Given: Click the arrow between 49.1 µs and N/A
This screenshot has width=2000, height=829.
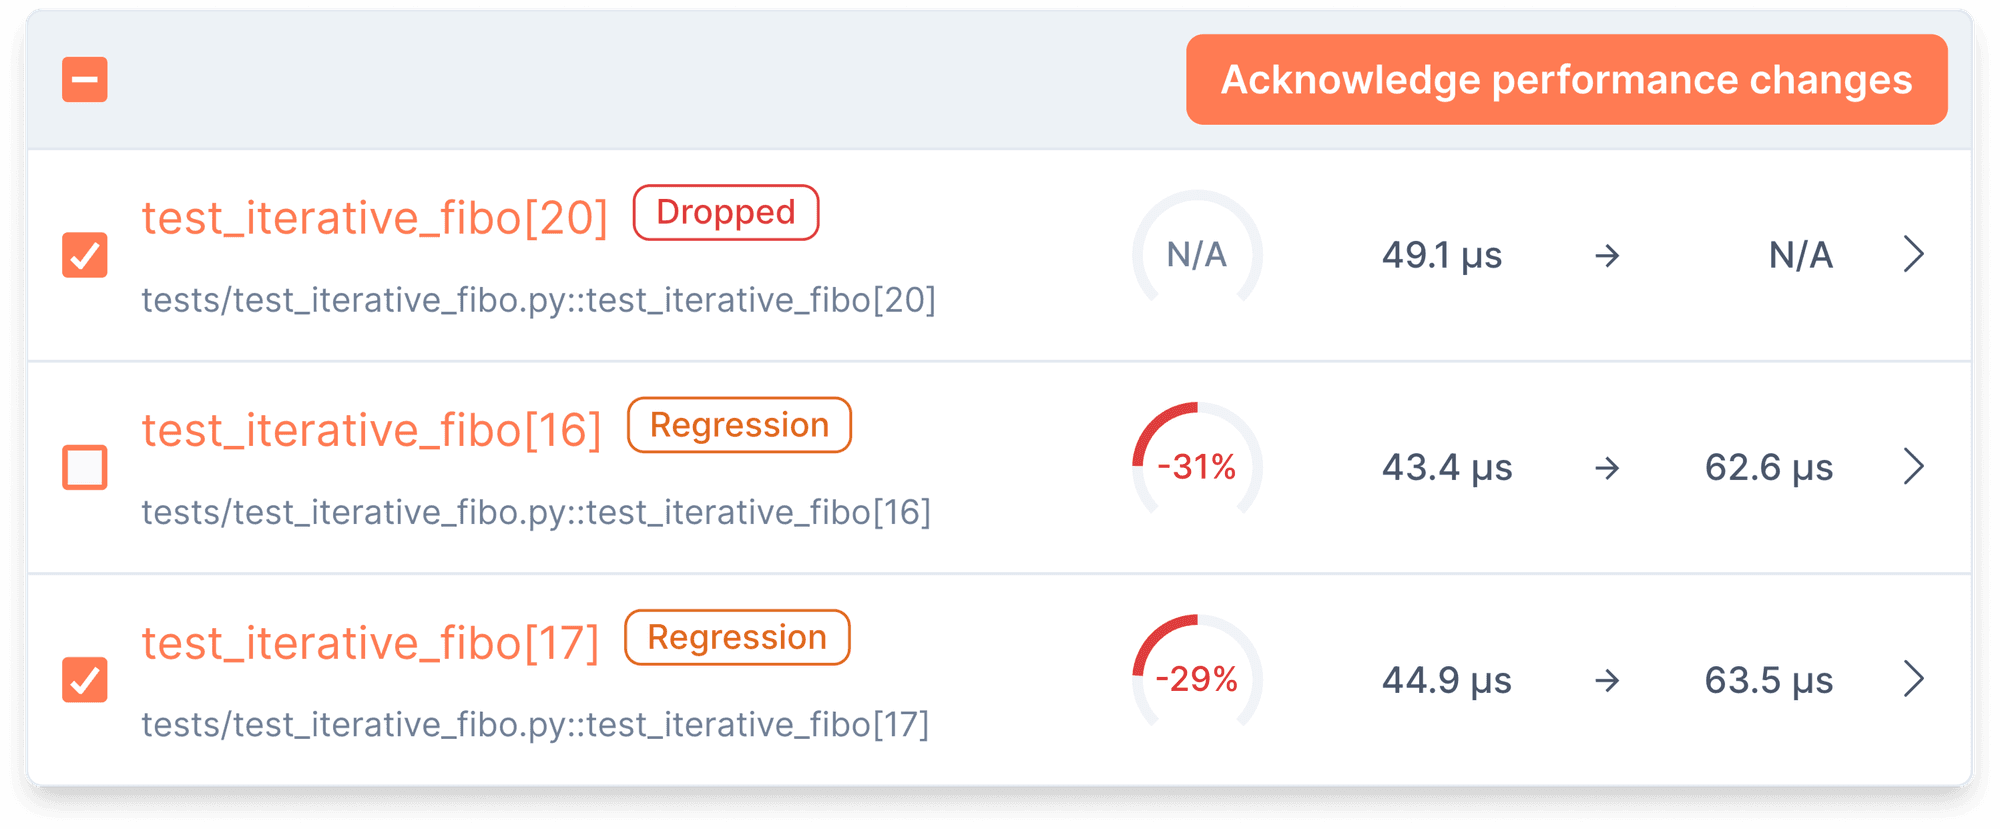Looking at the screenshot, I should pos(1610,255).
